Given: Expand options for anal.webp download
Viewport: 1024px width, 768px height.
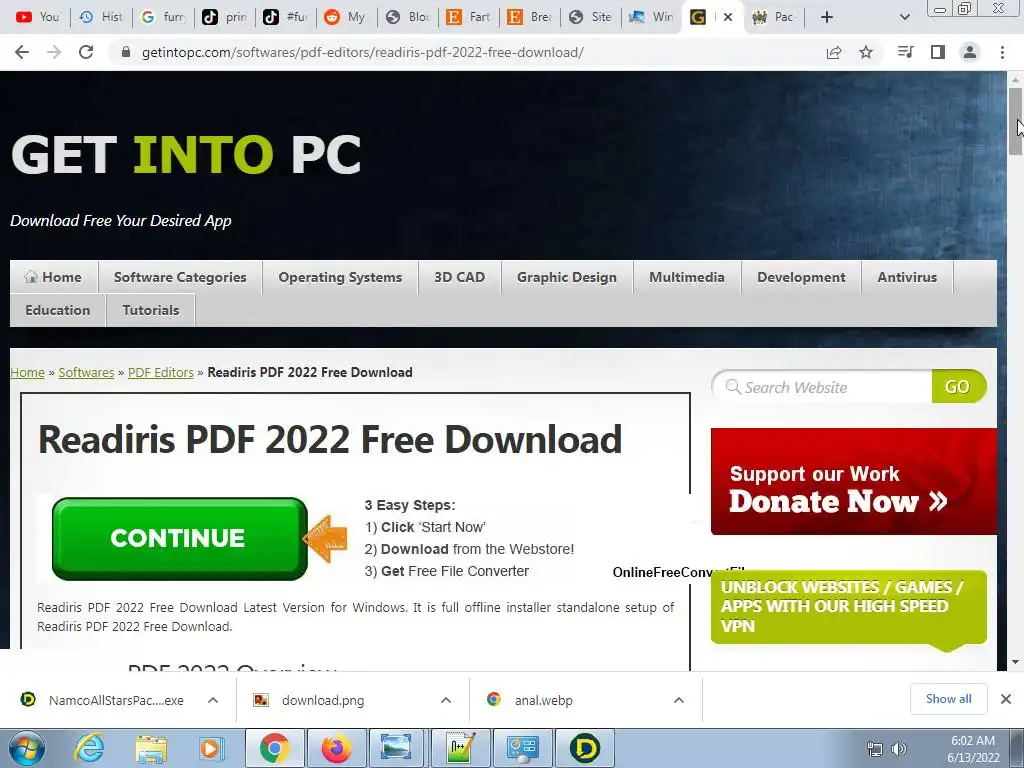Looking at the screenshot, I should [679, 700].
